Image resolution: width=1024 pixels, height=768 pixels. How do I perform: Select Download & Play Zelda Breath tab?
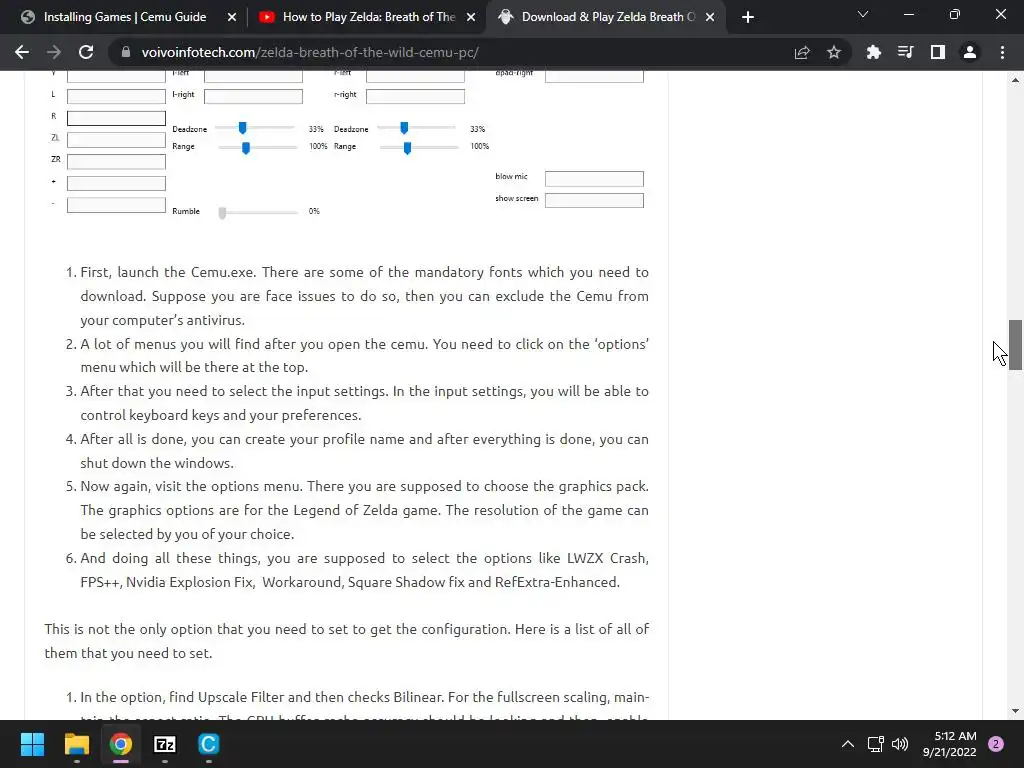click(x=607, y=17)
